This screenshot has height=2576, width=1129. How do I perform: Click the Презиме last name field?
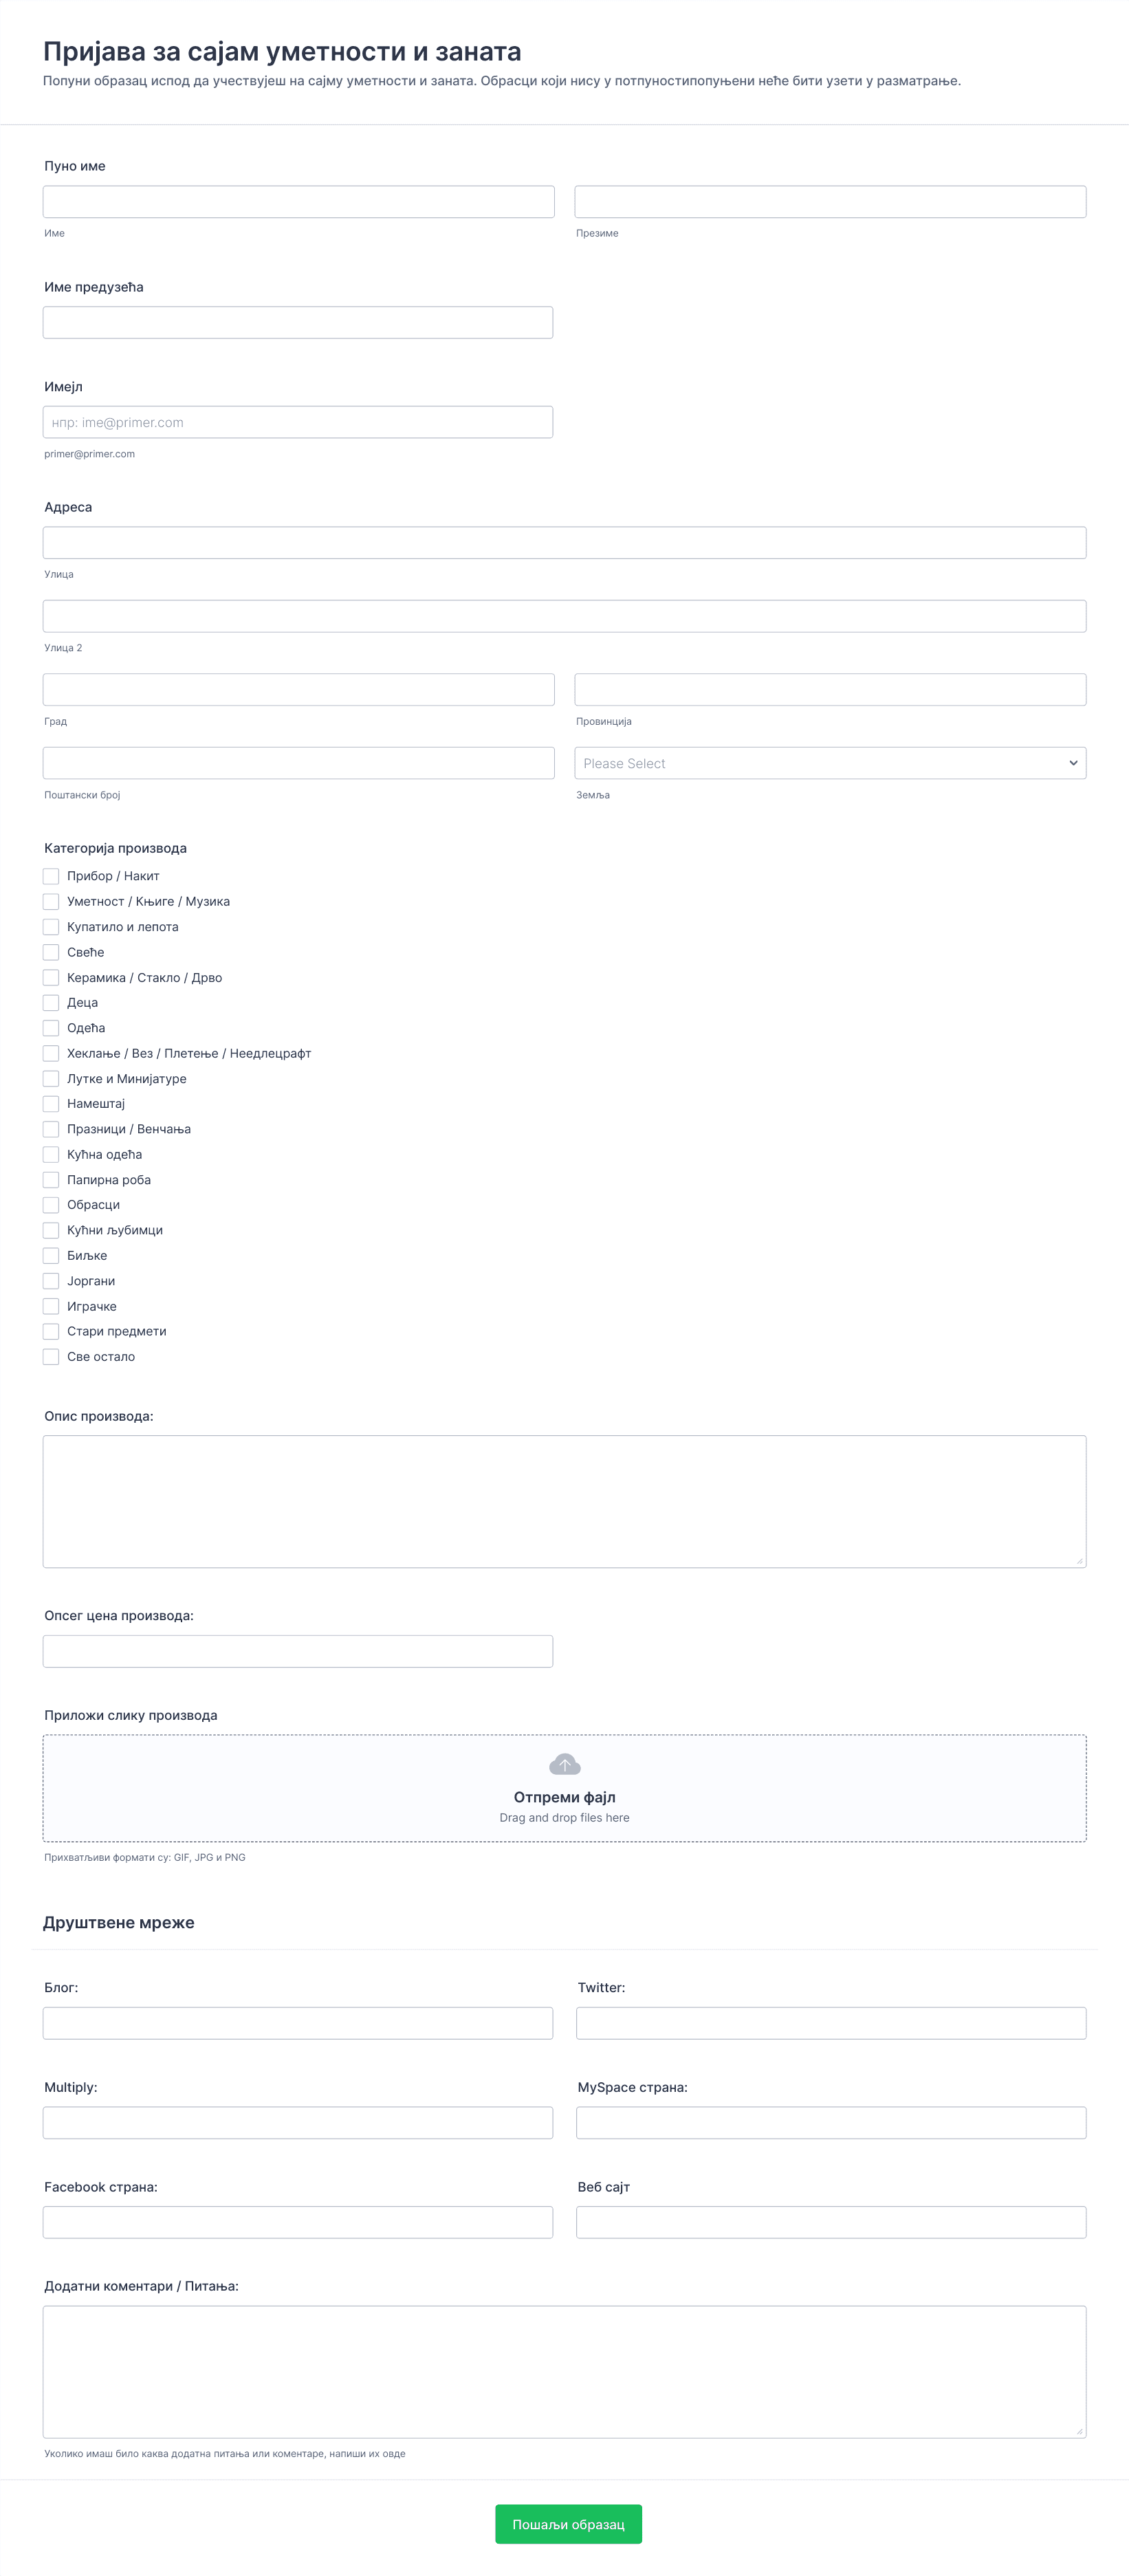click(830, 202)
